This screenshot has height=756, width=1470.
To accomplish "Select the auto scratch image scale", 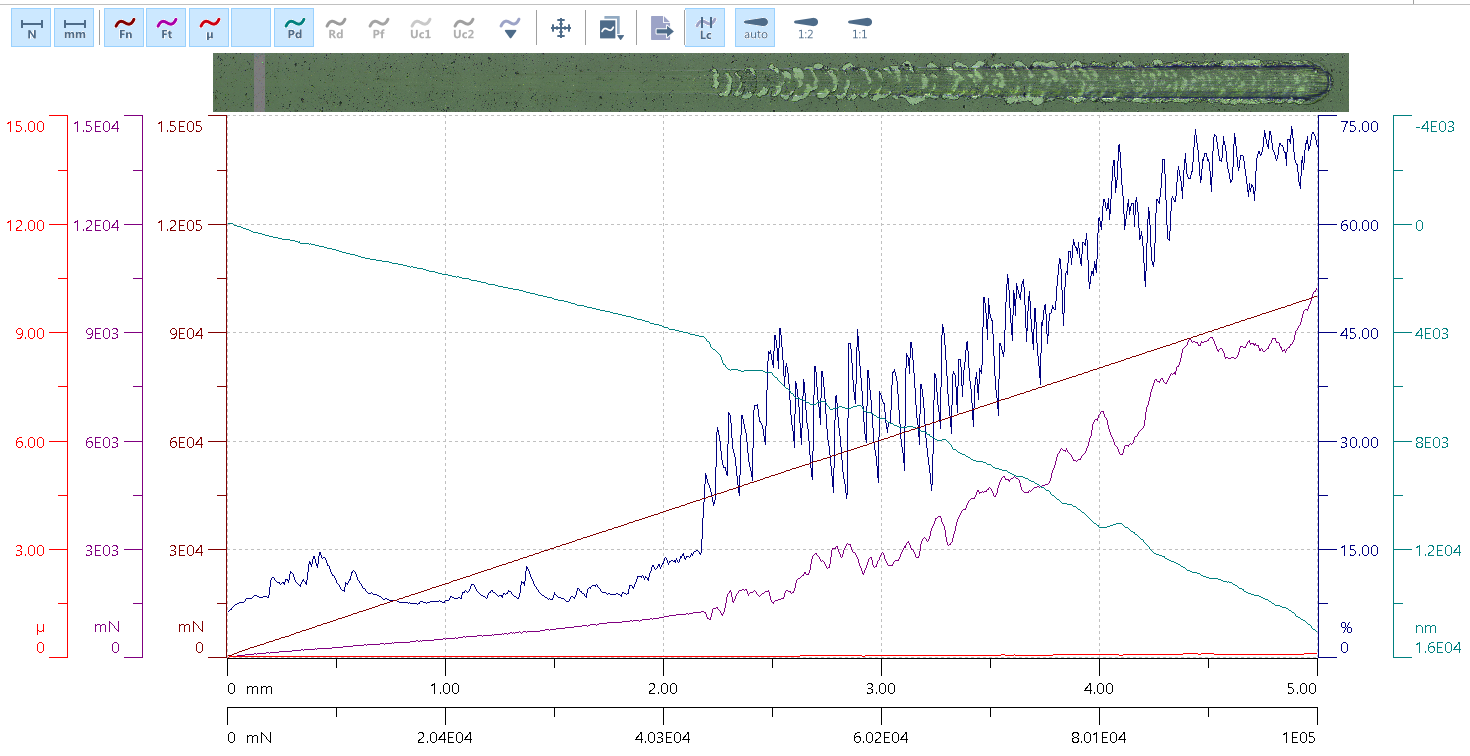I will pyautogui.click(x=755, y=27).
